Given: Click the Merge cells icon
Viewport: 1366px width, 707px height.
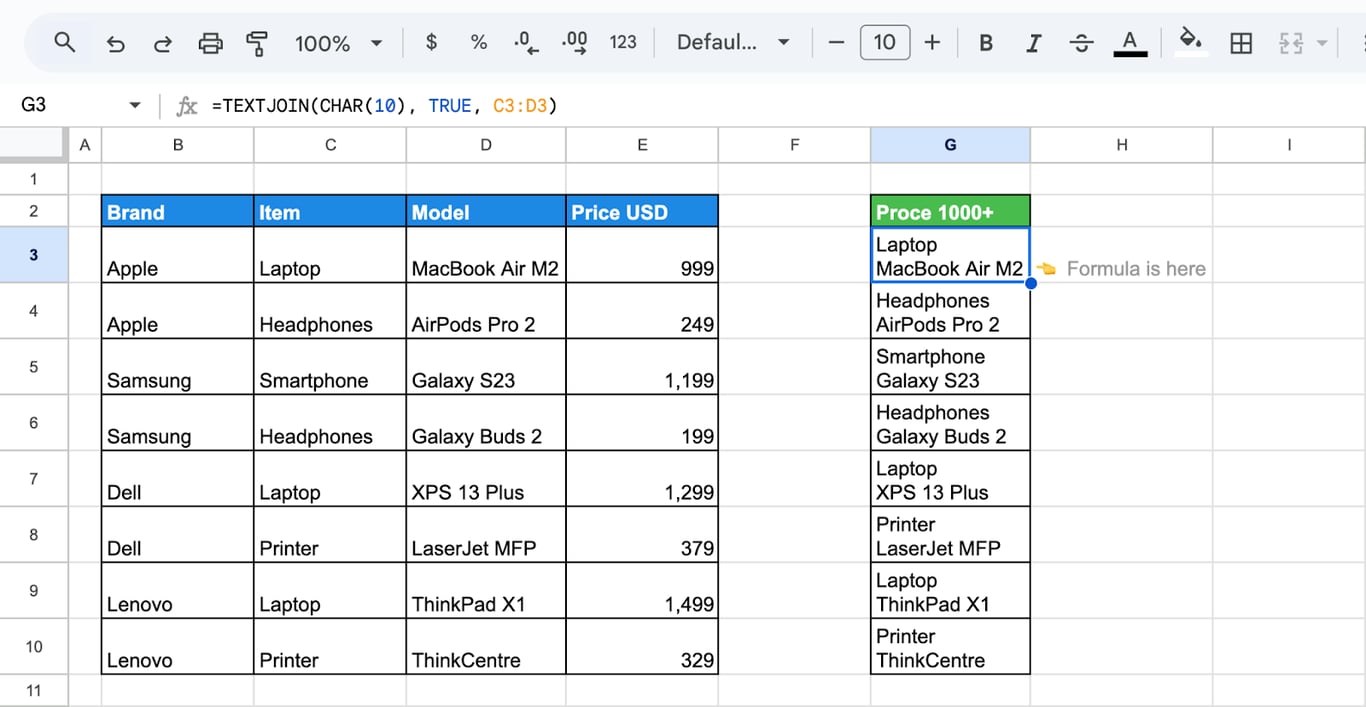Looking at the screenshot, I should coord(1291,43).
